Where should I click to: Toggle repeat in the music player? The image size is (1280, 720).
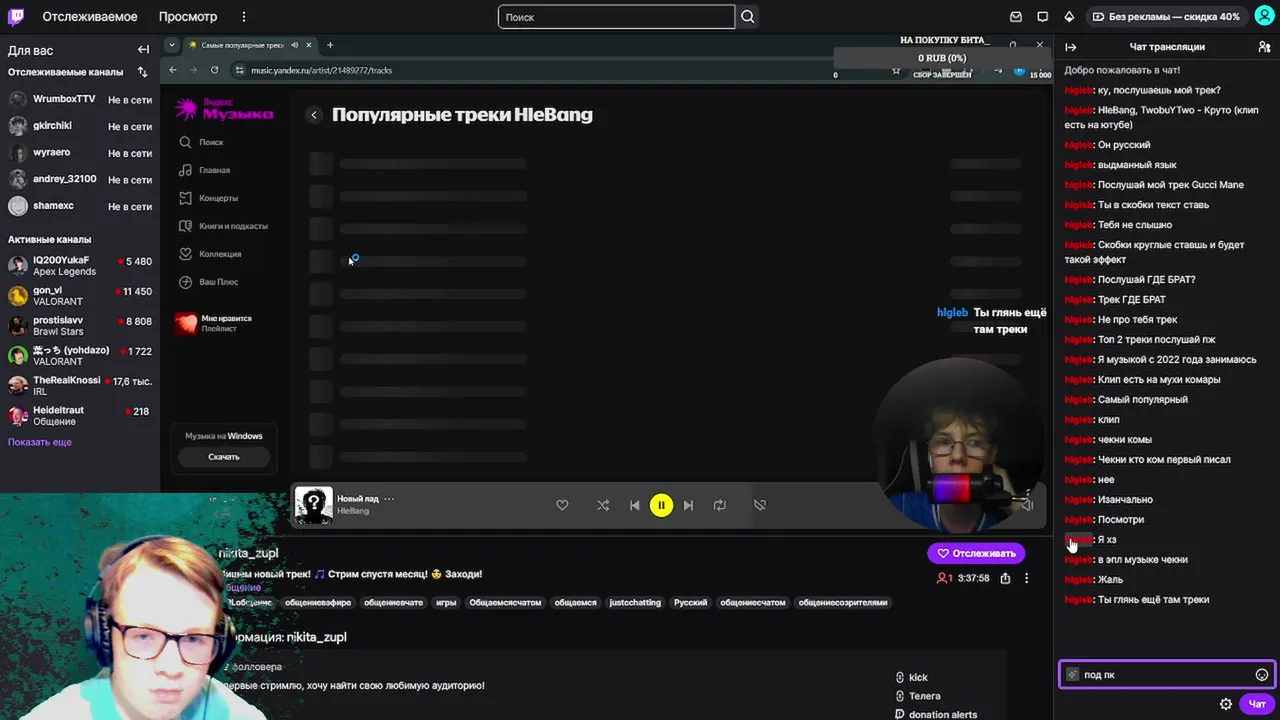[719, 505]
